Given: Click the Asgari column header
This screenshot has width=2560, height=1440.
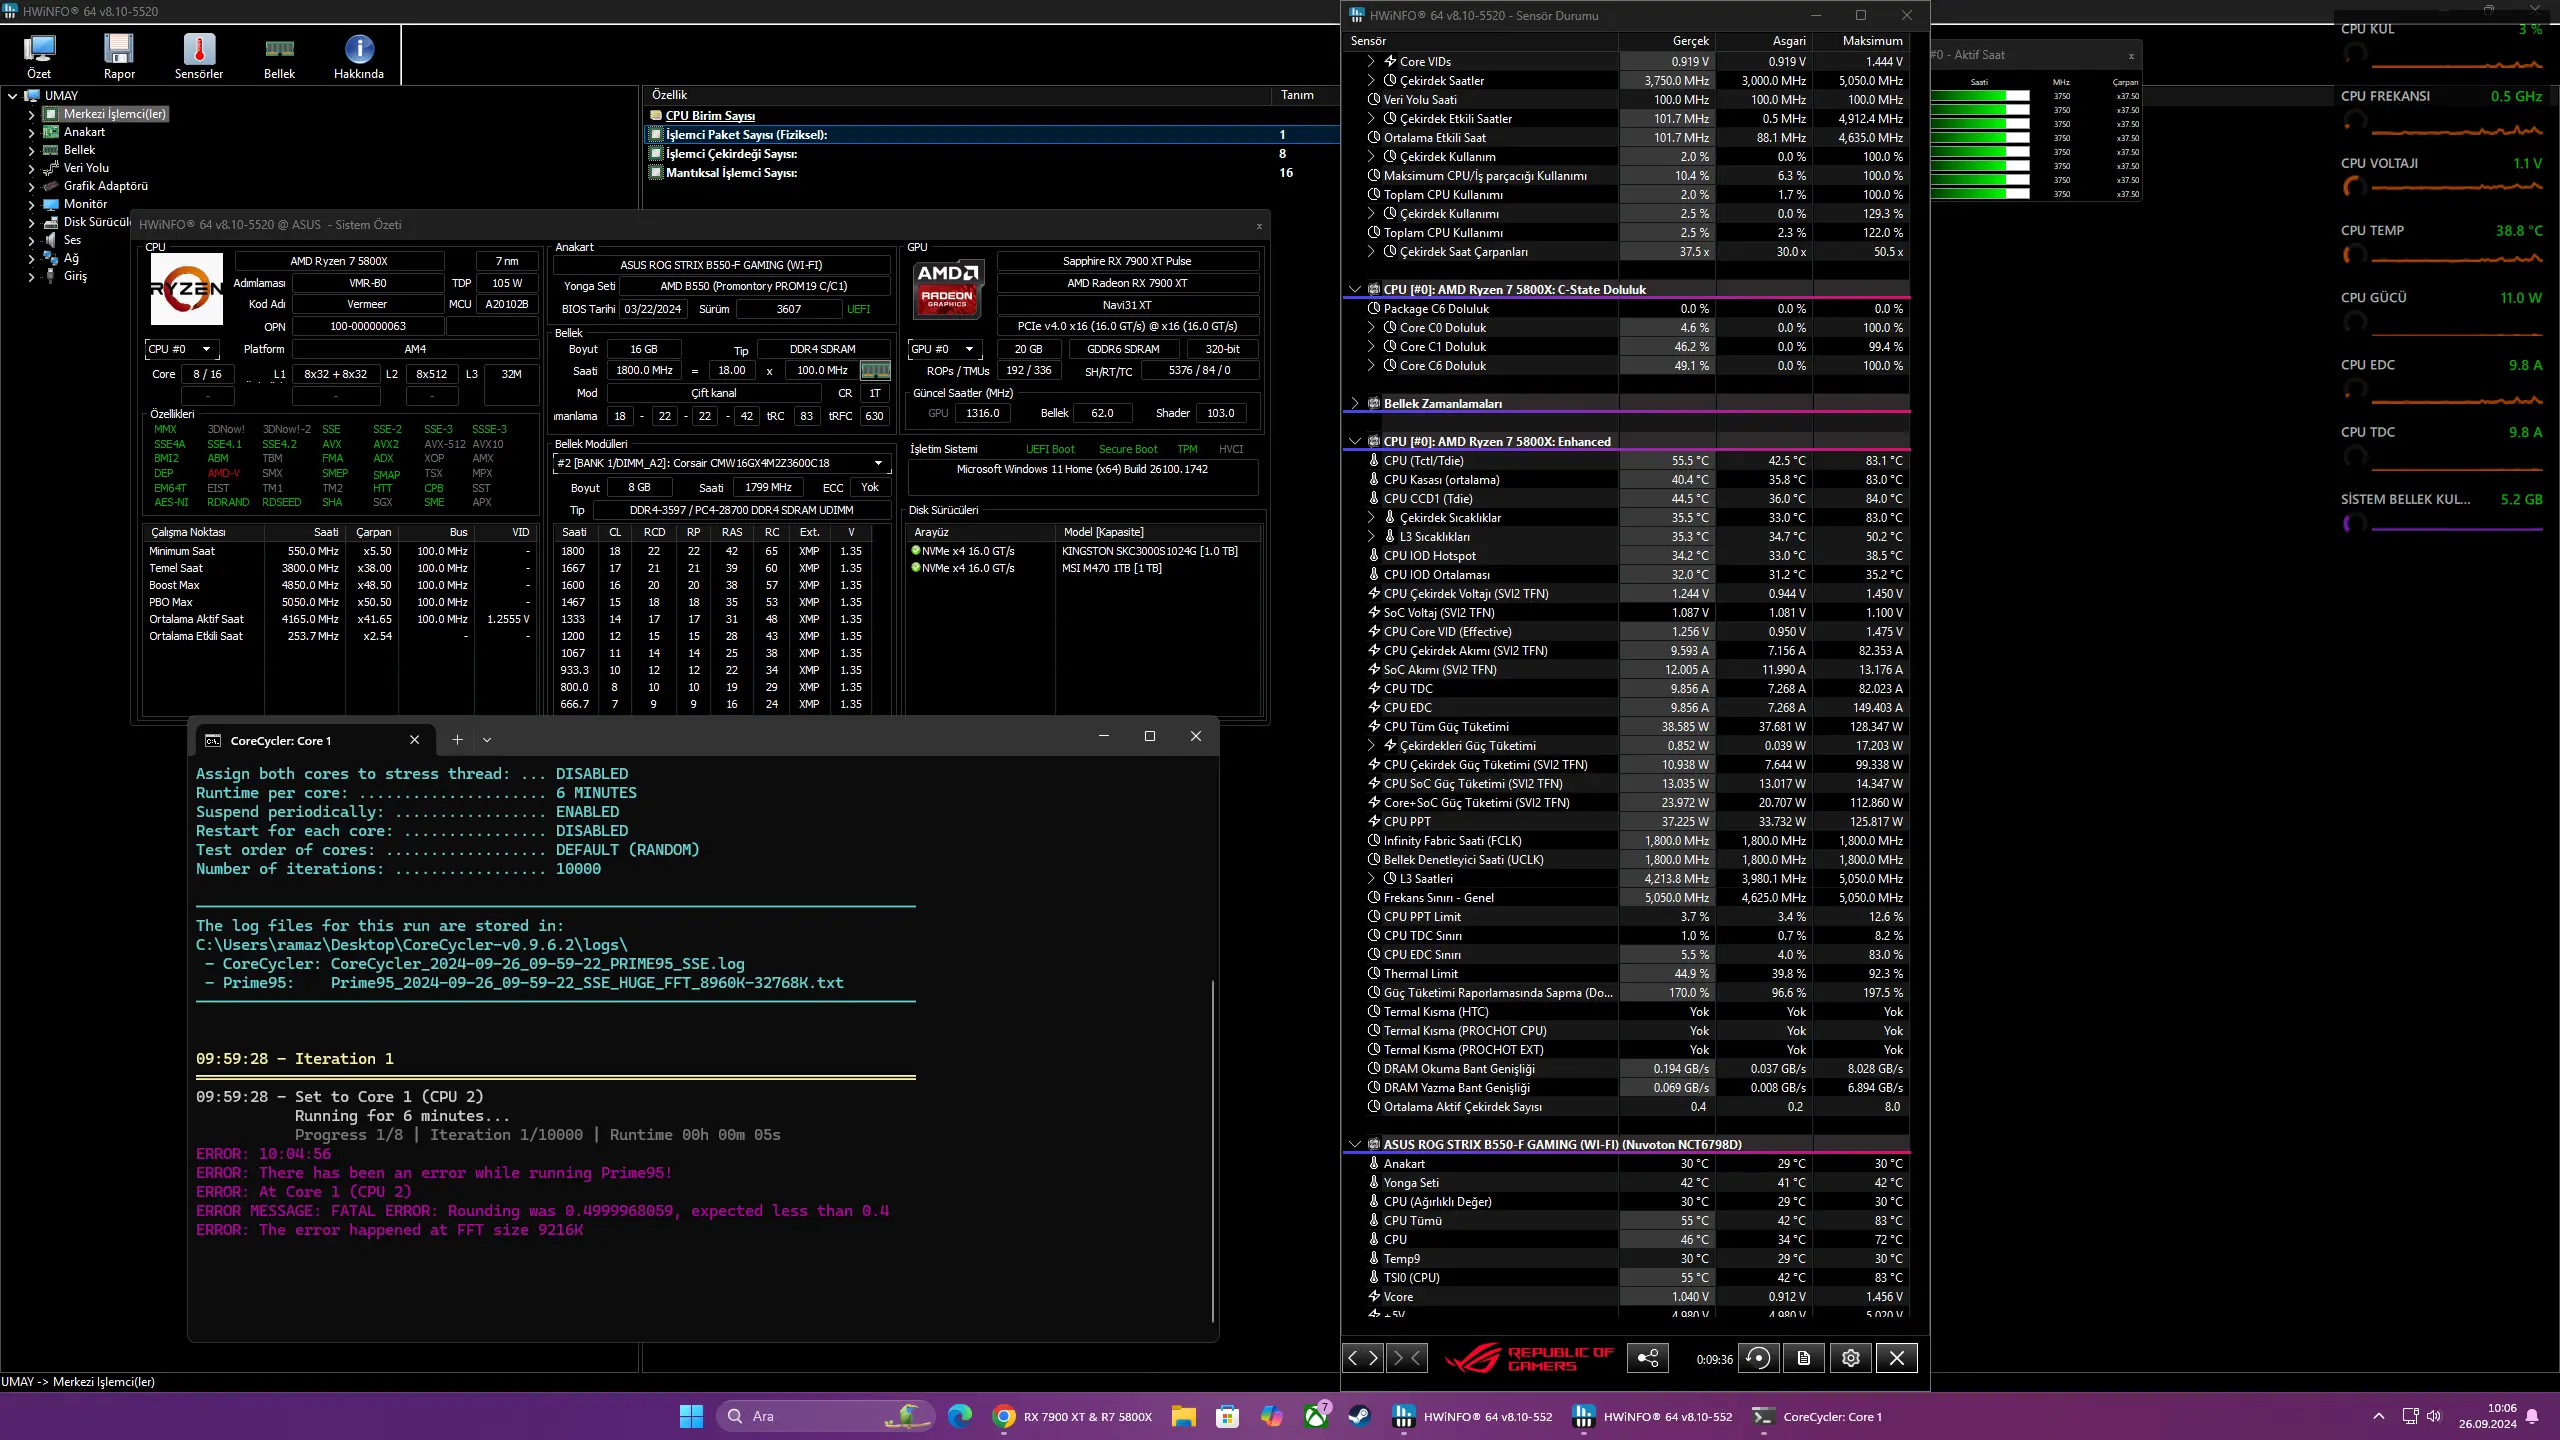Looking at the screenshot, I should (1764, 41).
